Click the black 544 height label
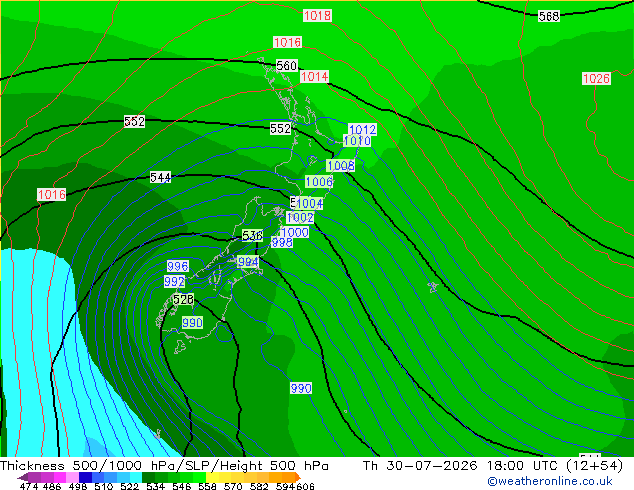Screen dimensions: 634x490 (160, 177)
